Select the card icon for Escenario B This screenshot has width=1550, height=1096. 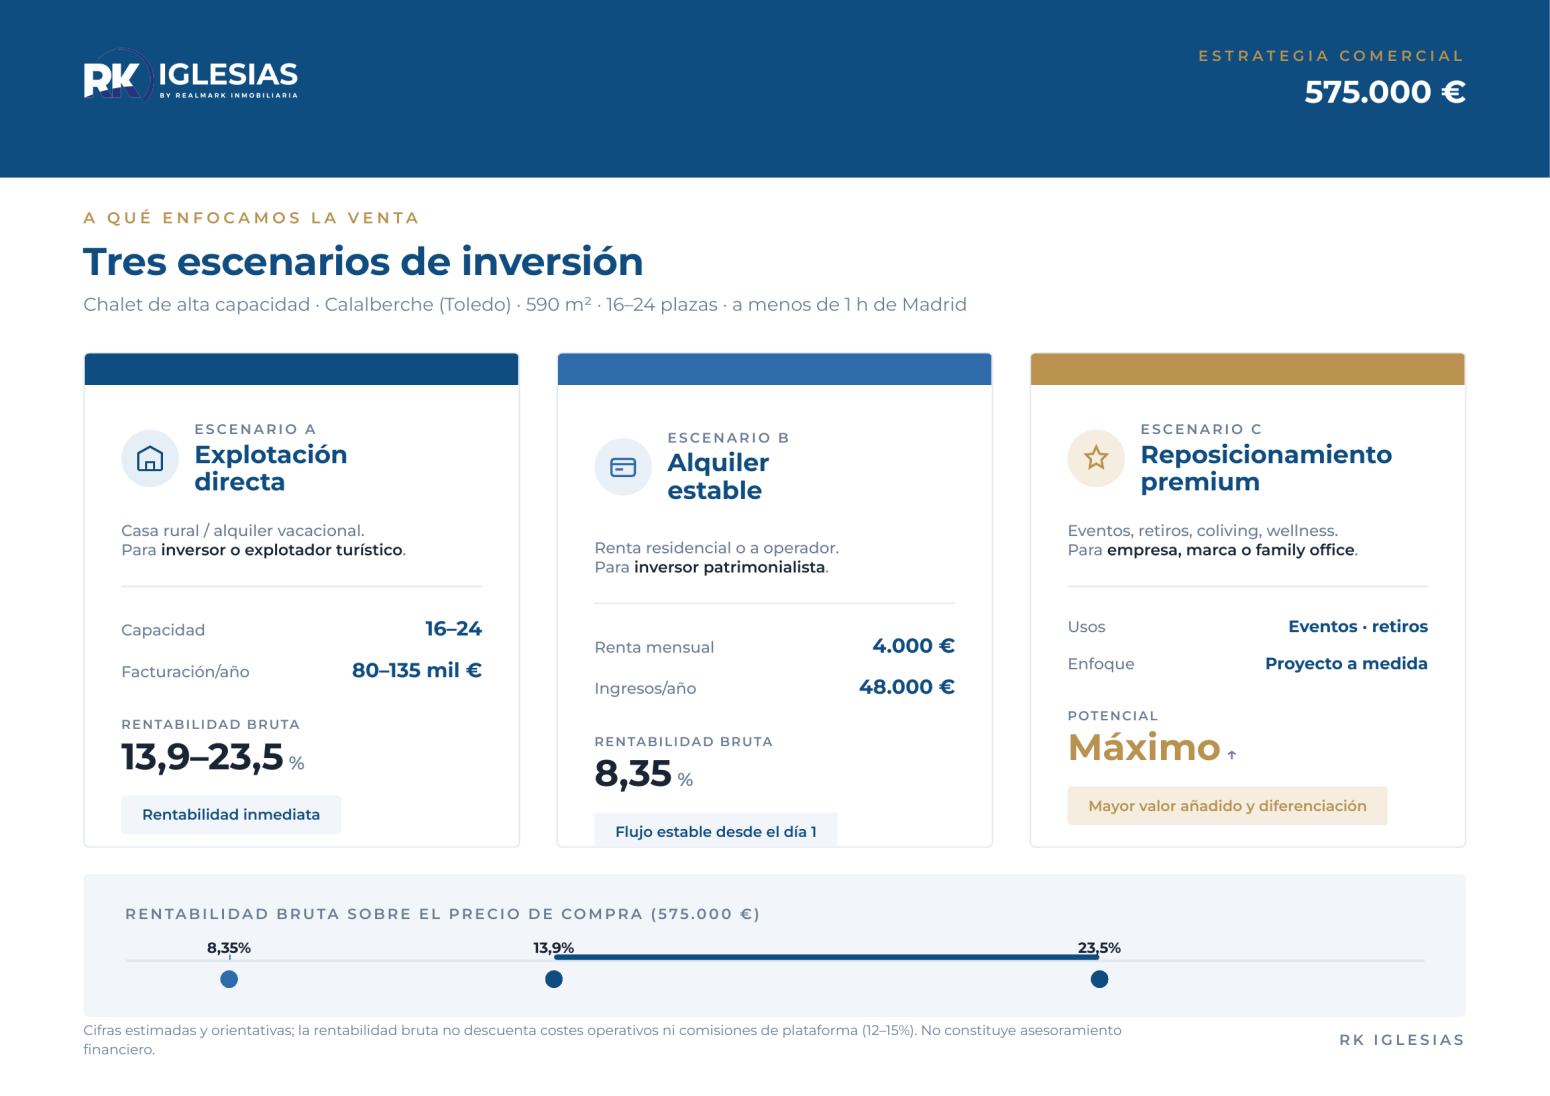coord(623,467)
